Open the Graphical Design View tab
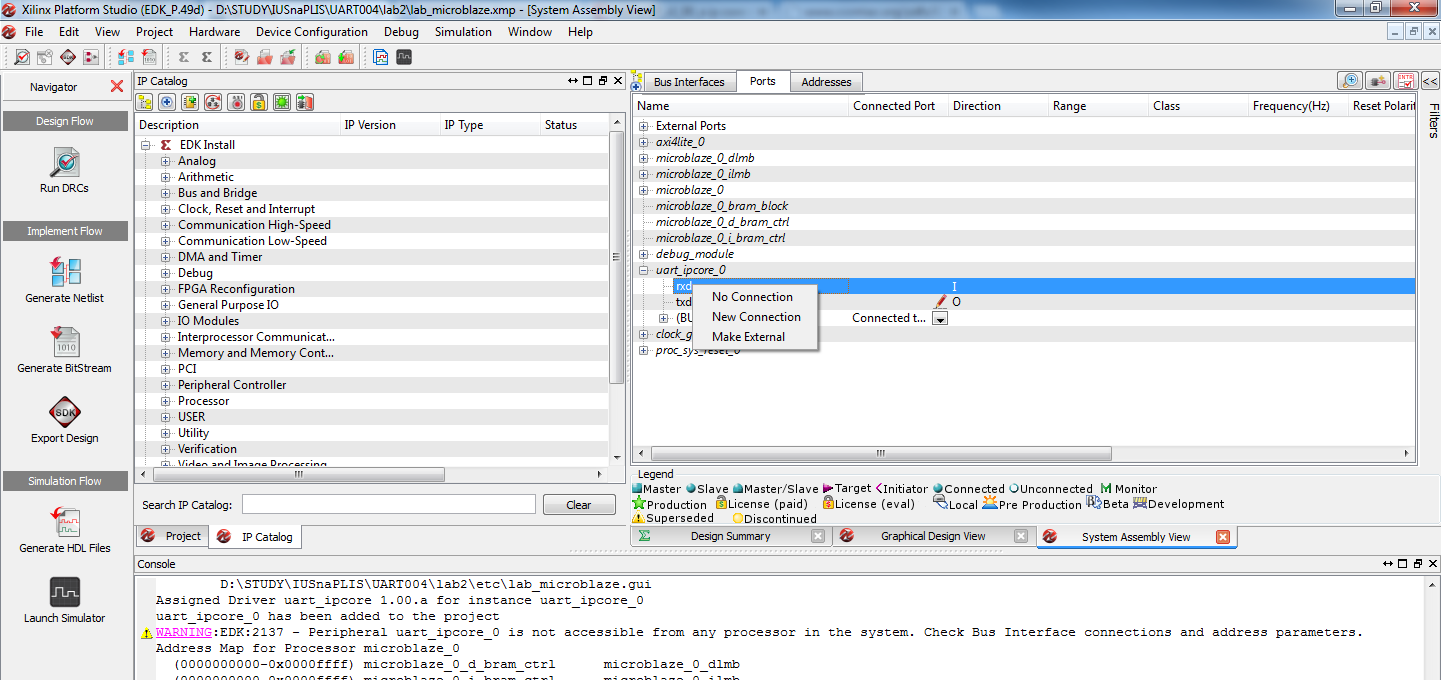 932,537
